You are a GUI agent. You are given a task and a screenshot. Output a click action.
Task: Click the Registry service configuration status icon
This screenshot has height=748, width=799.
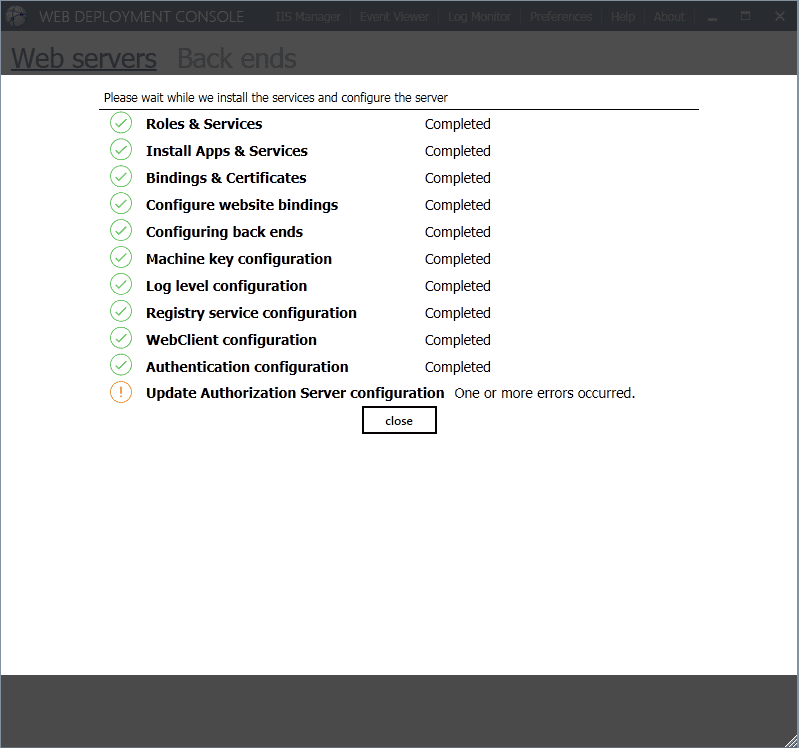click(121, 312)
